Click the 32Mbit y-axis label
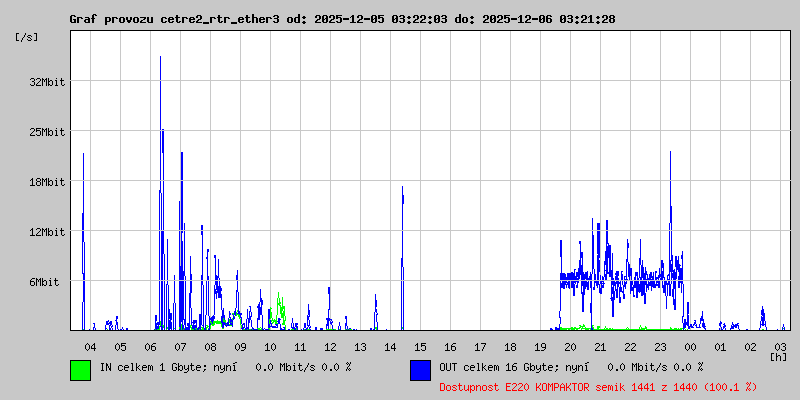The width and height of the screenshot is (800, 400). [47, 82]
